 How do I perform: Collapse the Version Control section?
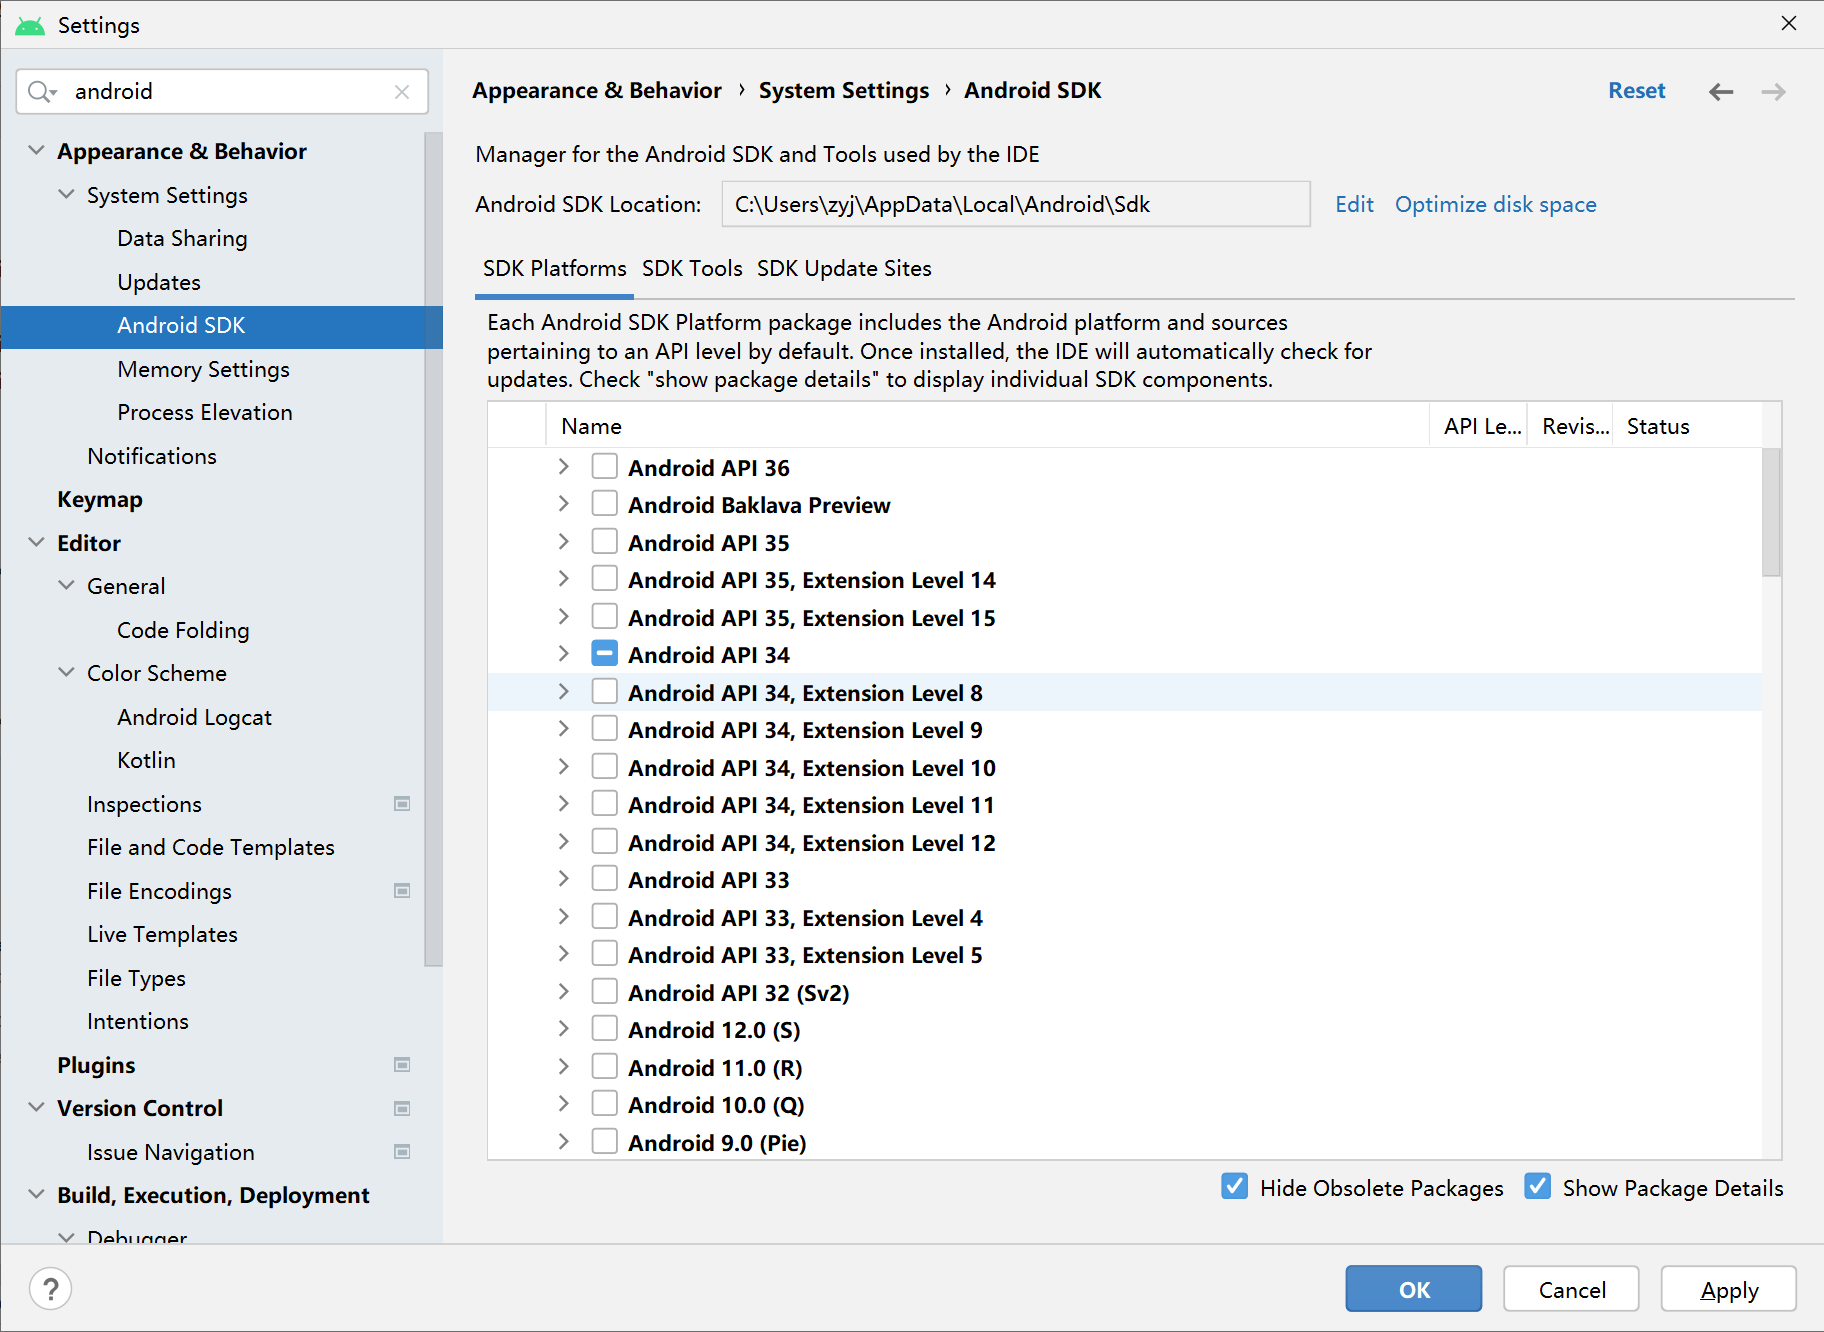36,1108
